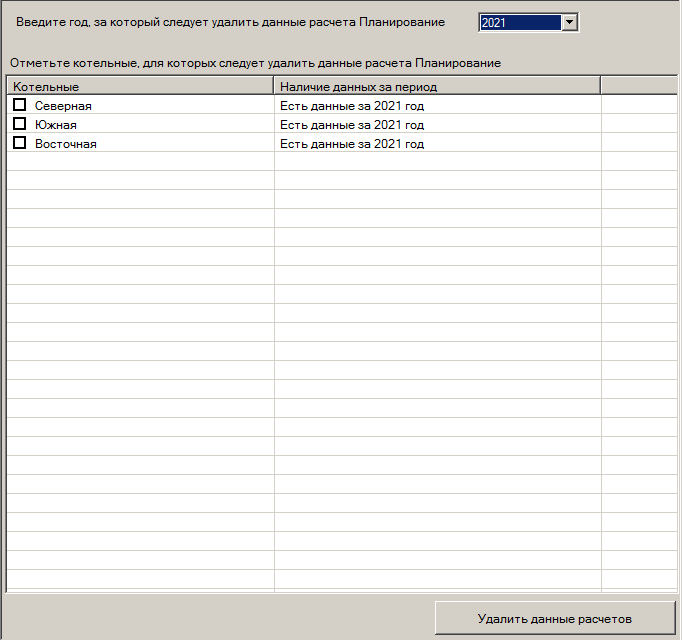Select the Северная row name
Screen dimensions: 682x640
point(63,106)
